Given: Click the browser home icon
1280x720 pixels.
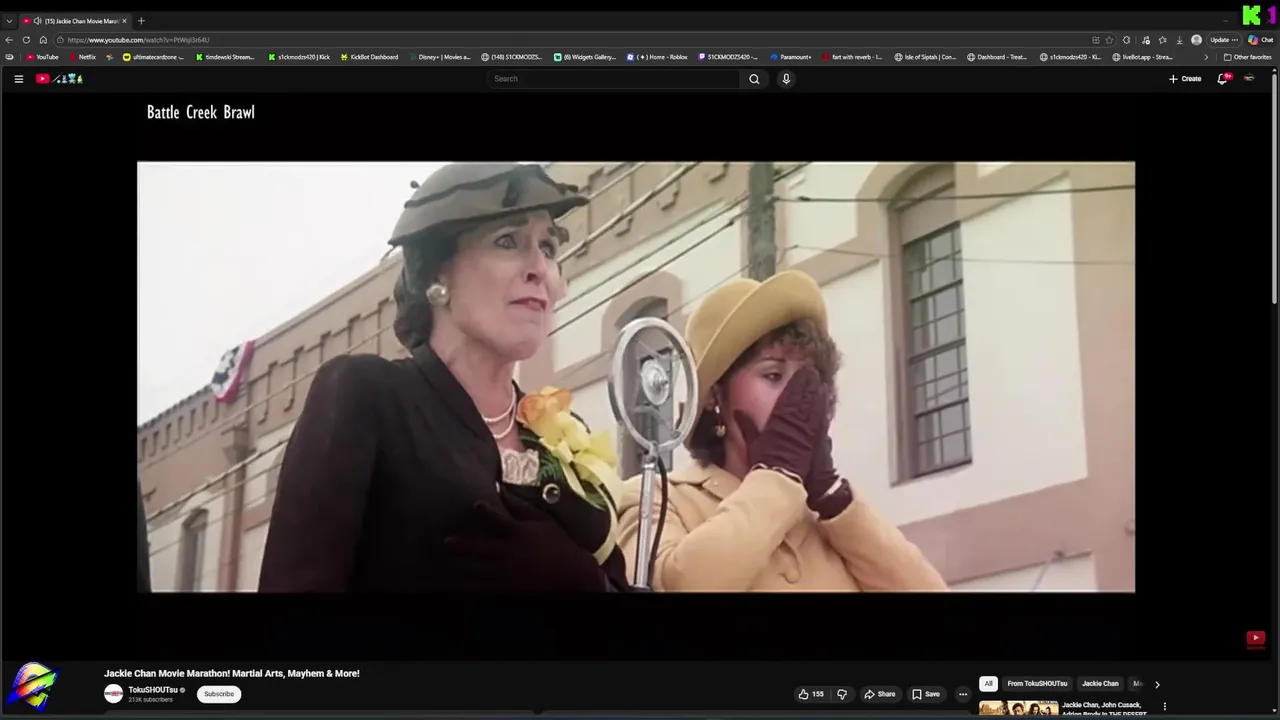Looking at the screenshot, I should (x=43, y=40).
